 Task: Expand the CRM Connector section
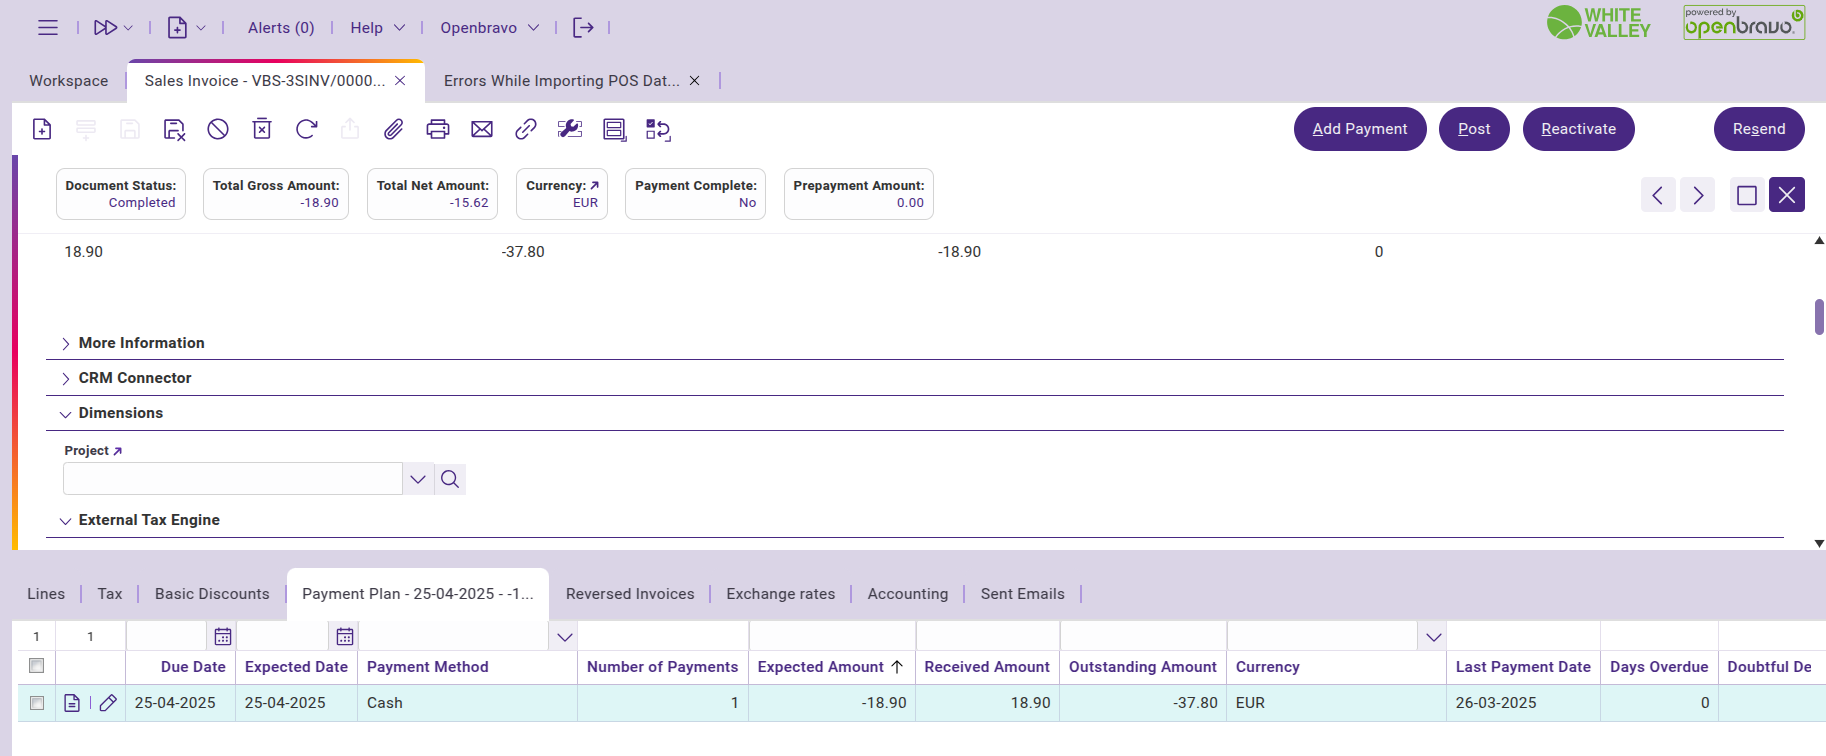(x=135, y=378)
